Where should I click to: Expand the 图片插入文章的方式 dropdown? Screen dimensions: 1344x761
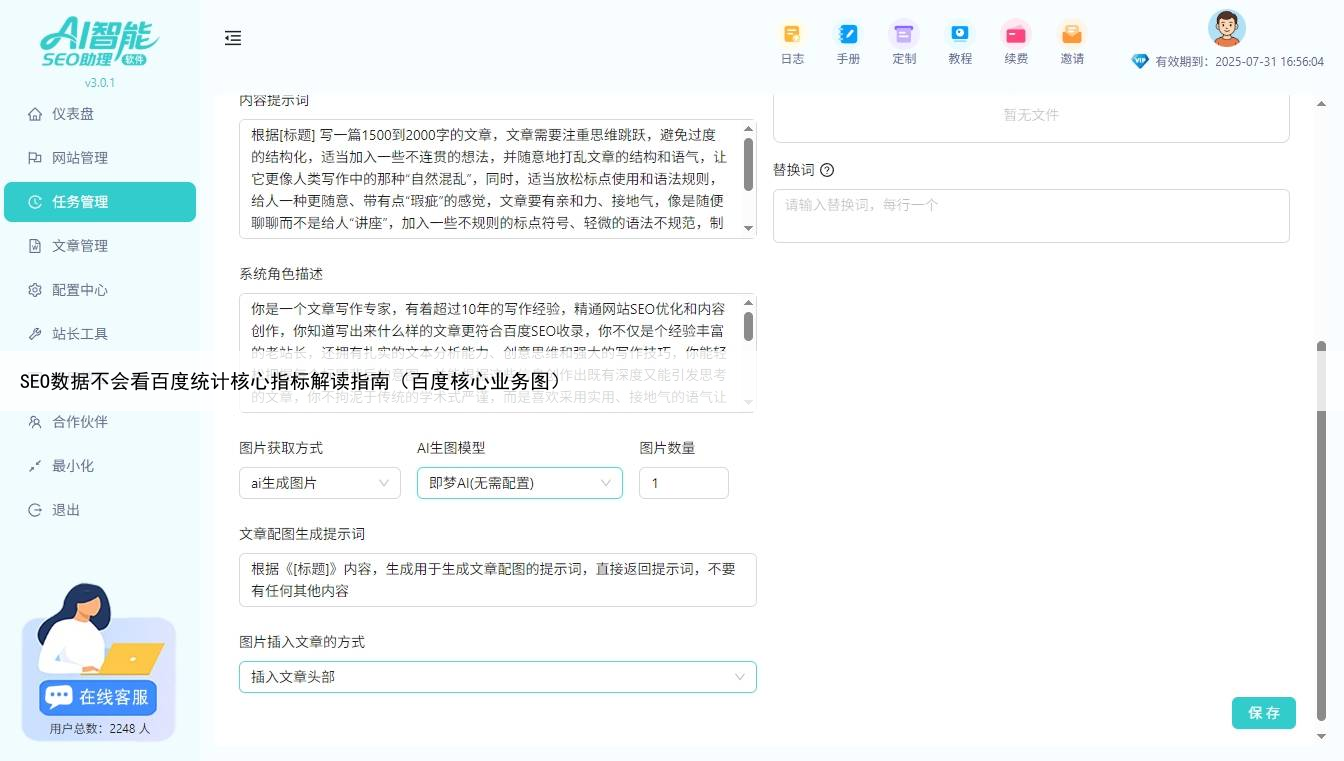497,677
